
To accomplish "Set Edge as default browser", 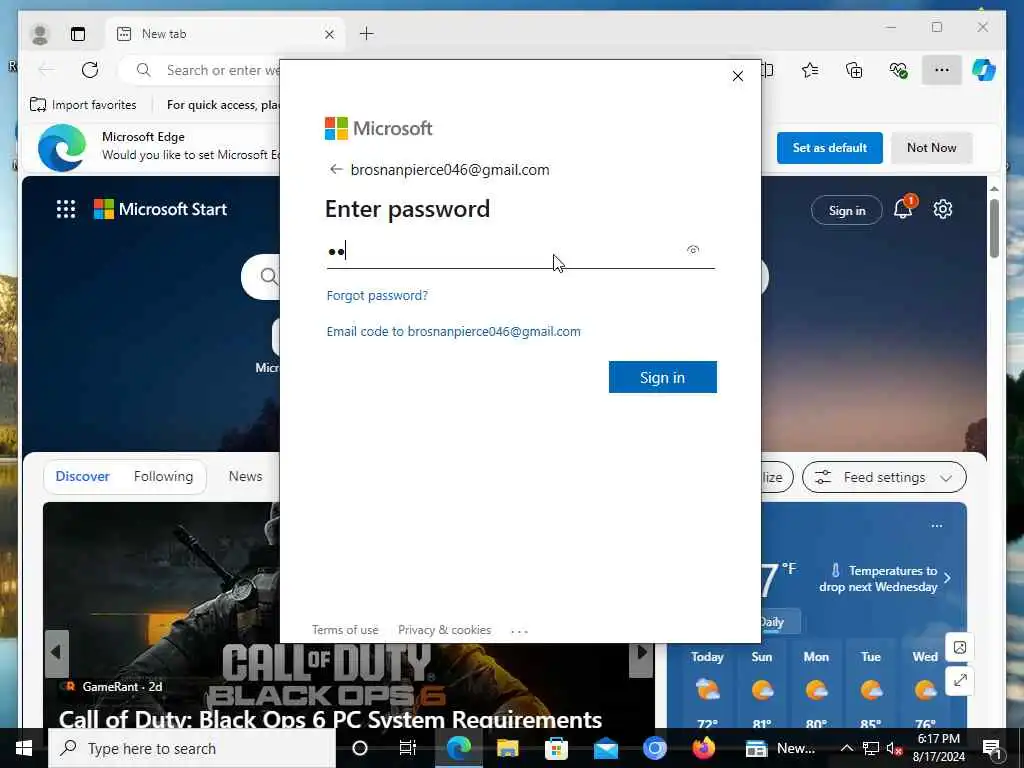I will pyautogui.click(x=829, y=148).
